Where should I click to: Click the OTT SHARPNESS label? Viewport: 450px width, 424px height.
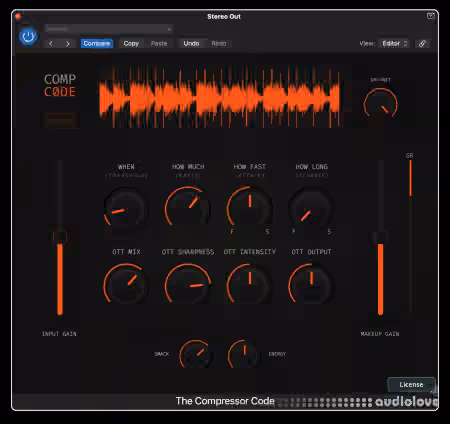coord(188,252)
